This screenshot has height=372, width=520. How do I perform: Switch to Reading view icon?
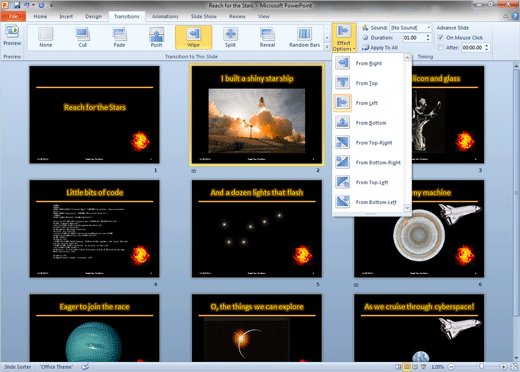(x=415, y=367)
